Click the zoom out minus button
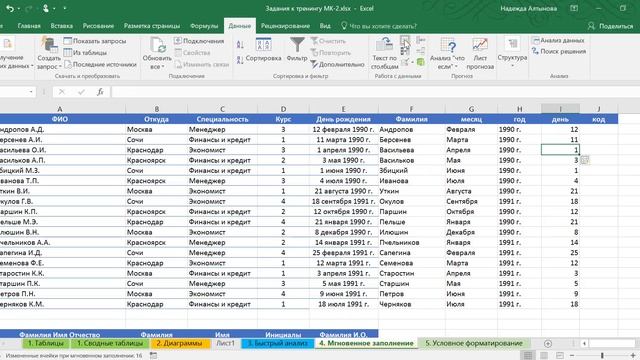Viewport: 640px width, 360px height. [572, 356]
